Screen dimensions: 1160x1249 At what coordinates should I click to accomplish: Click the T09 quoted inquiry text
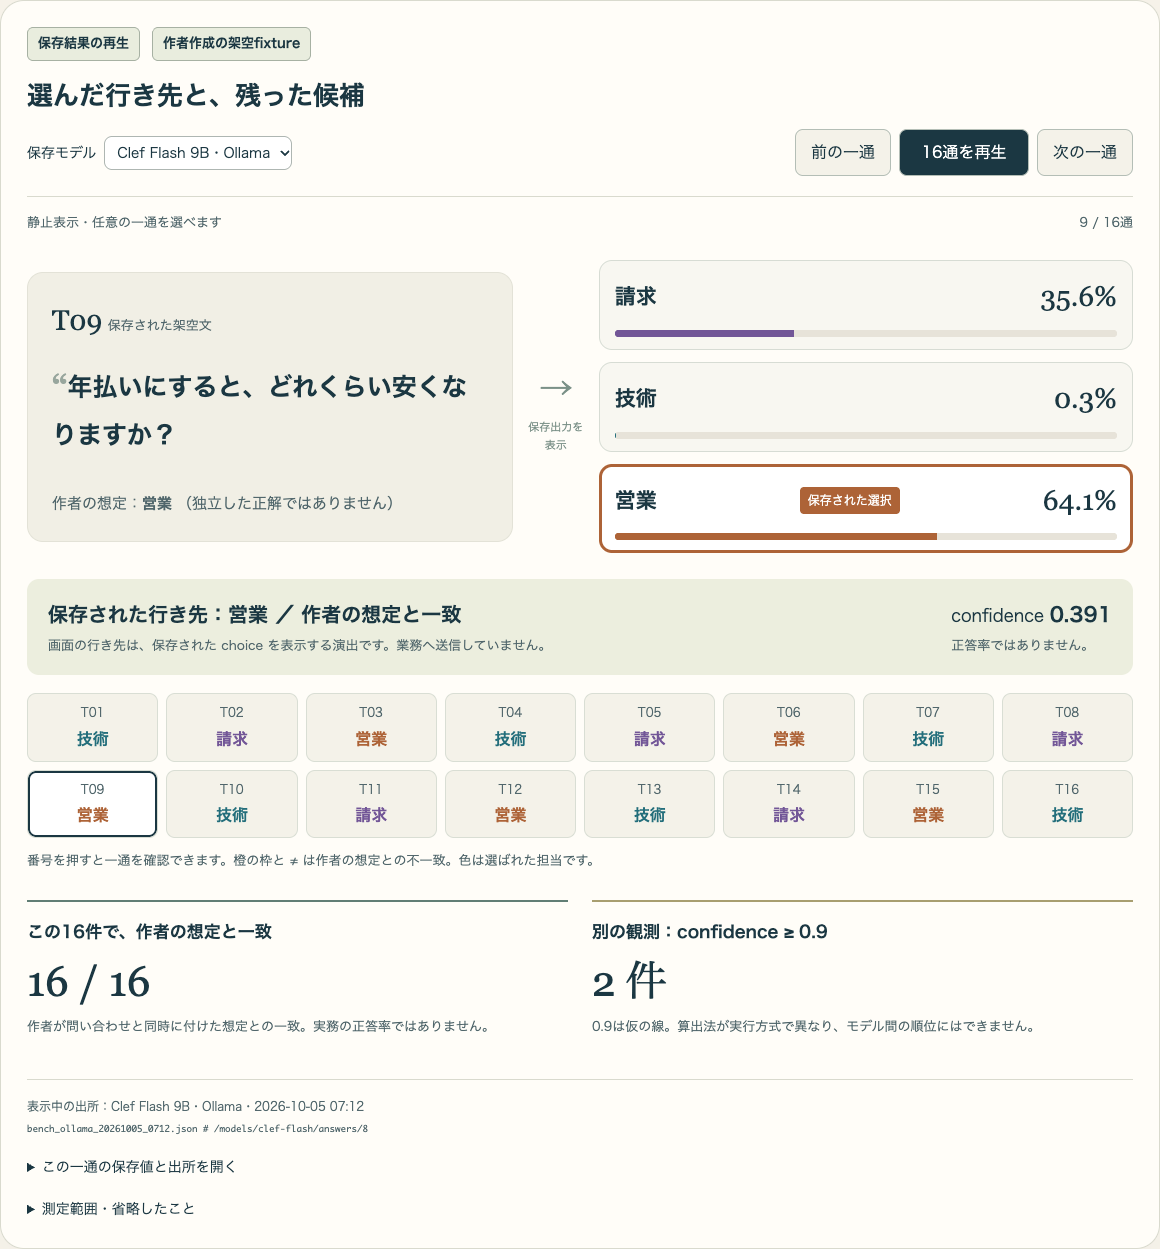coord(260,410)
